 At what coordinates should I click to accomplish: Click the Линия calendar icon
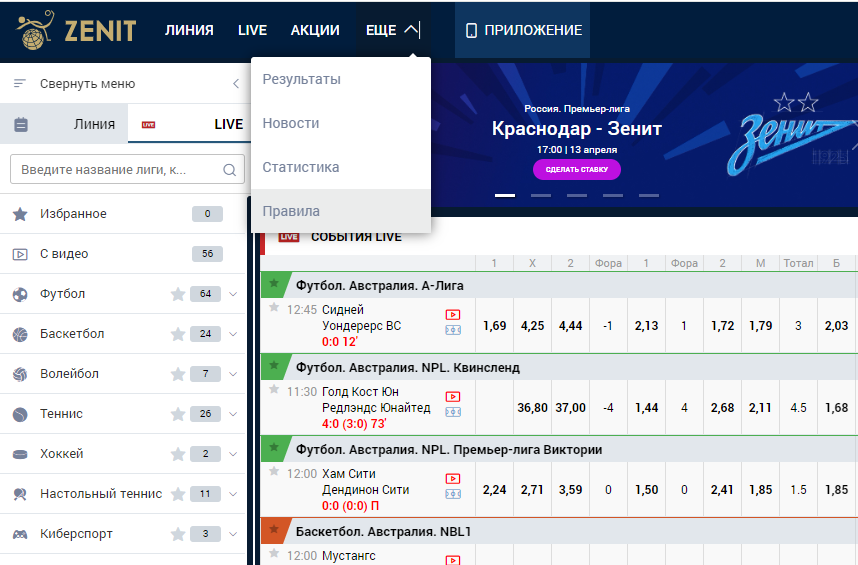(21, 125)
